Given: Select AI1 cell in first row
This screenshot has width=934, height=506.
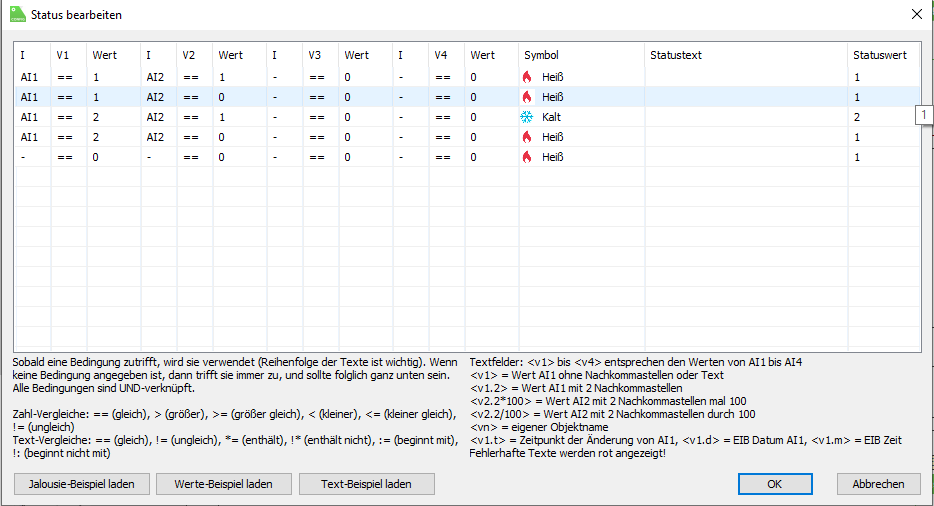Looking at the screenshot, I should point(29,77).
